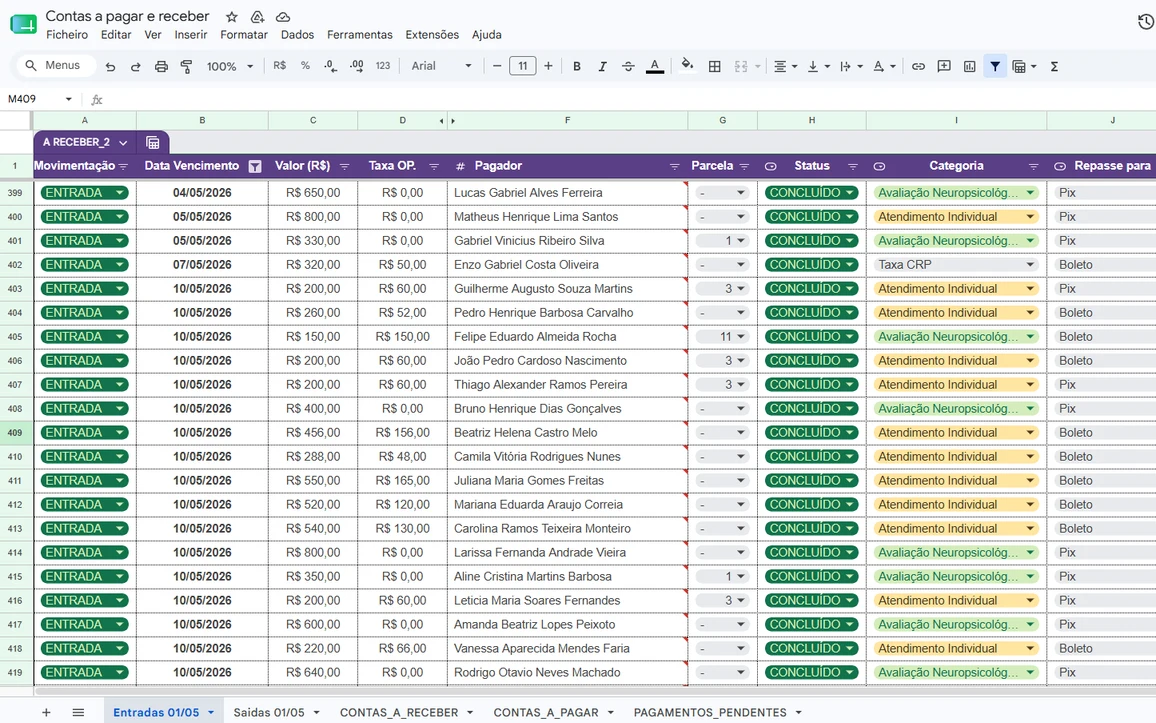Toggle strikethrough formatting

click(x=628, y=66)
